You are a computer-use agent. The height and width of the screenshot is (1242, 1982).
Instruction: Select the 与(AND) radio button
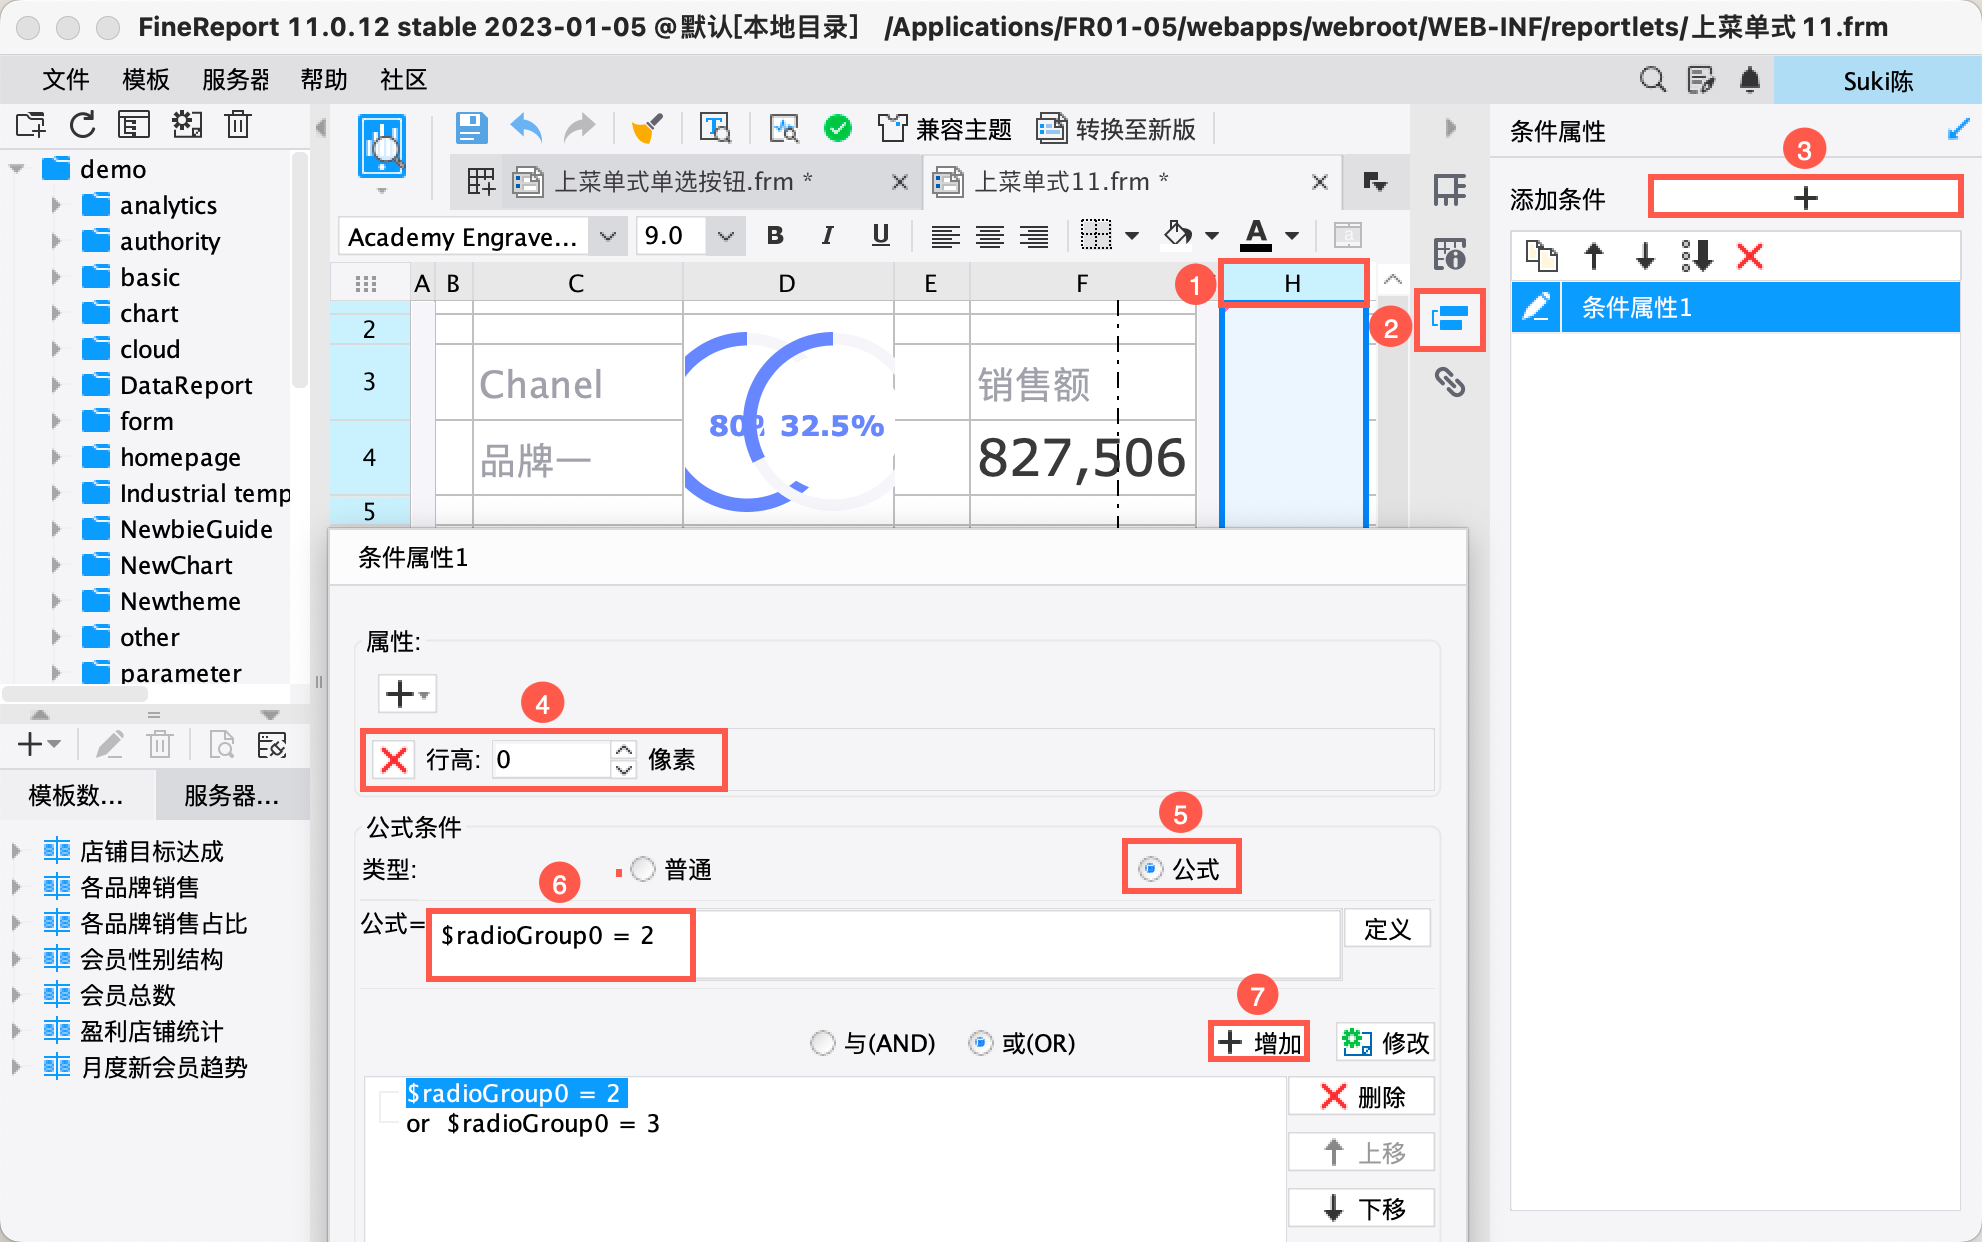(822, 1043)
